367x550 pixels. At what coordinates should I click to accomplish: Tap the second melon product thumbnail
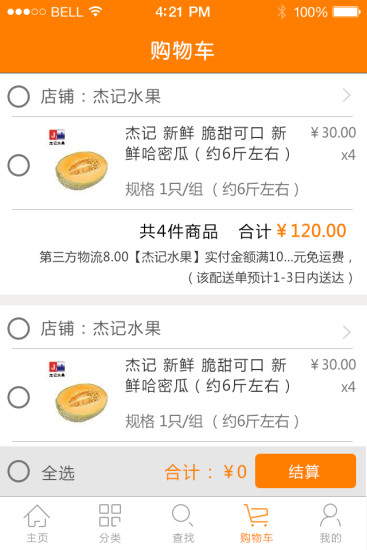pyautogui.click(x=80, y=391)
